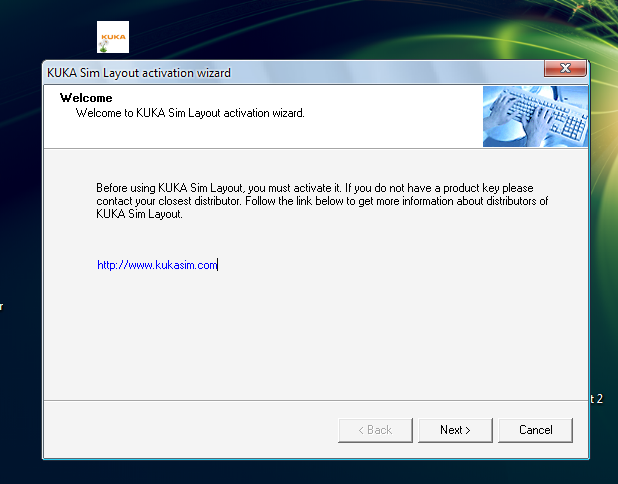Click the wizard title bar text

tap(139, 73)
